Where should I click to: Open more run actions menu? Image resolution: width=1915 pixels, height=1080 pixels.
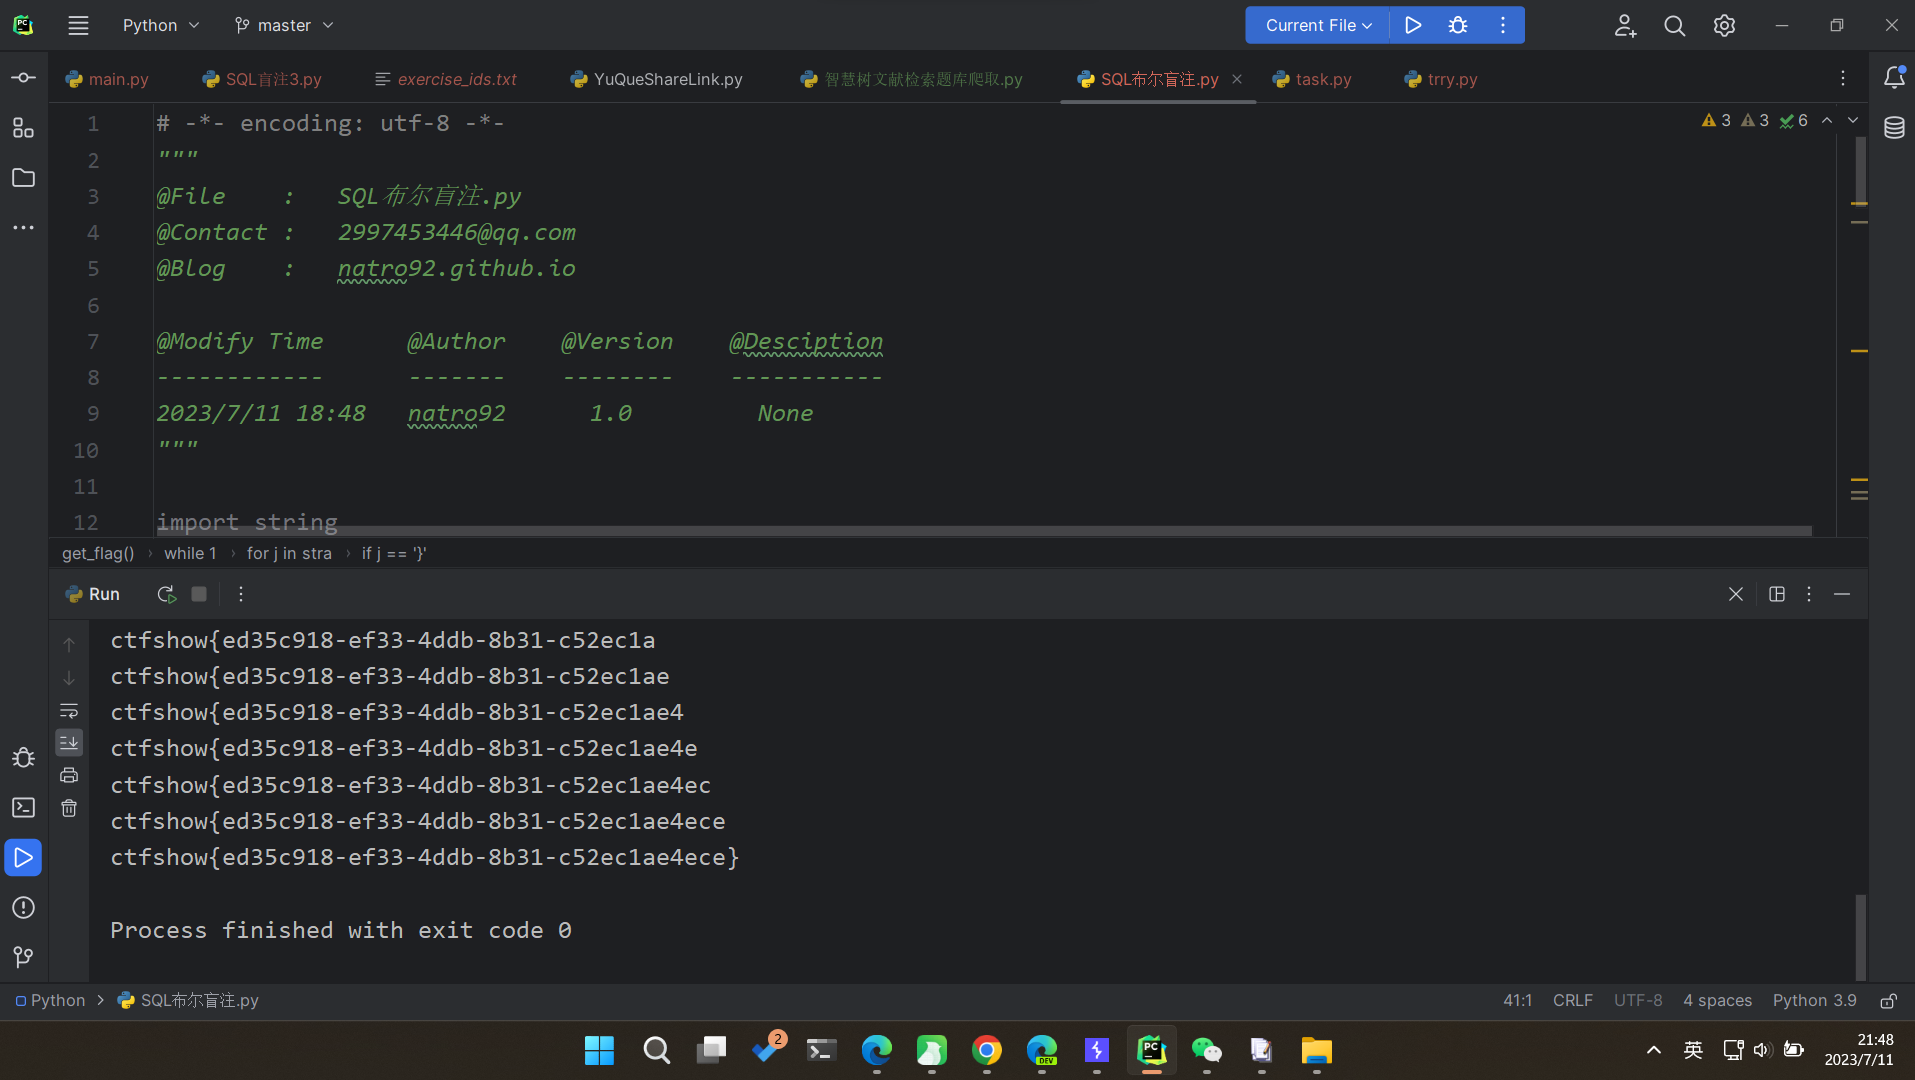[1503, 25]
